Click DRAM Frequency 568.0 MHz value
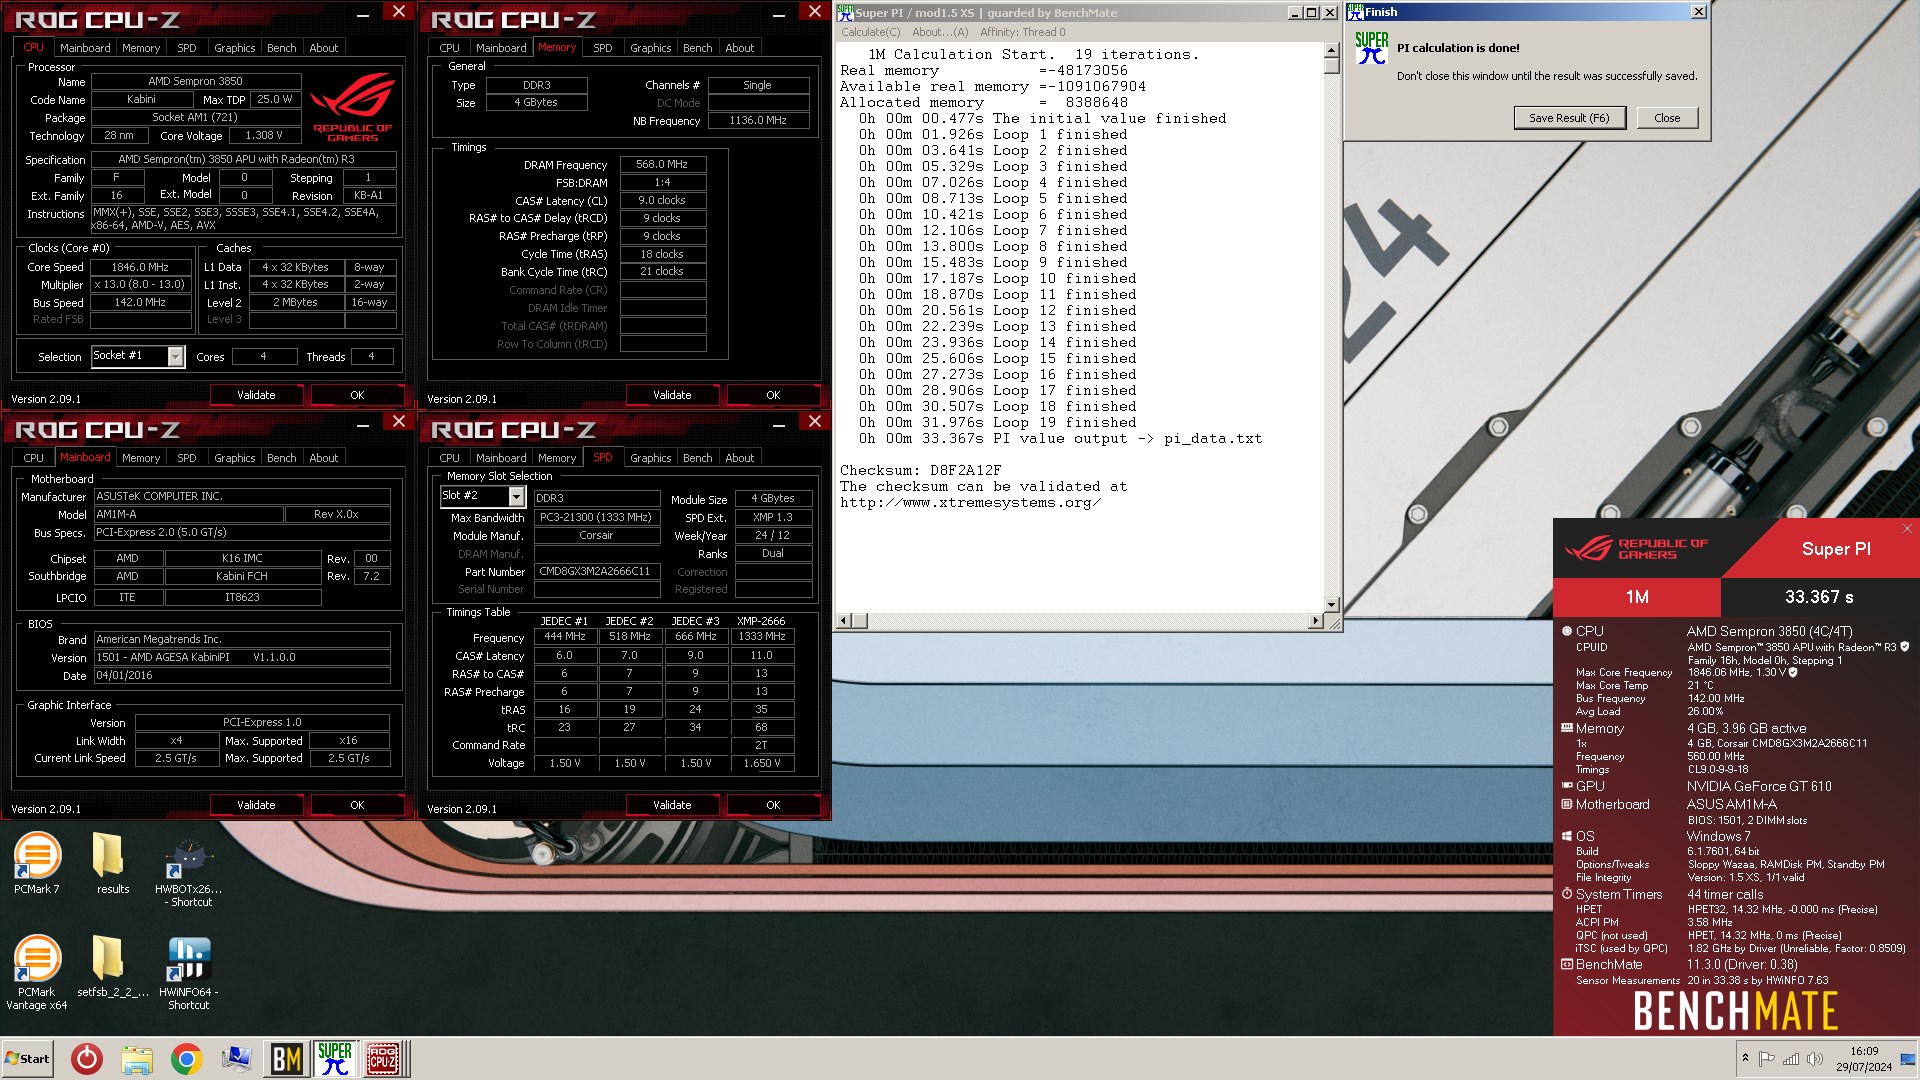This screenshot has height=1080, width=1920. [x=662, y=164]
